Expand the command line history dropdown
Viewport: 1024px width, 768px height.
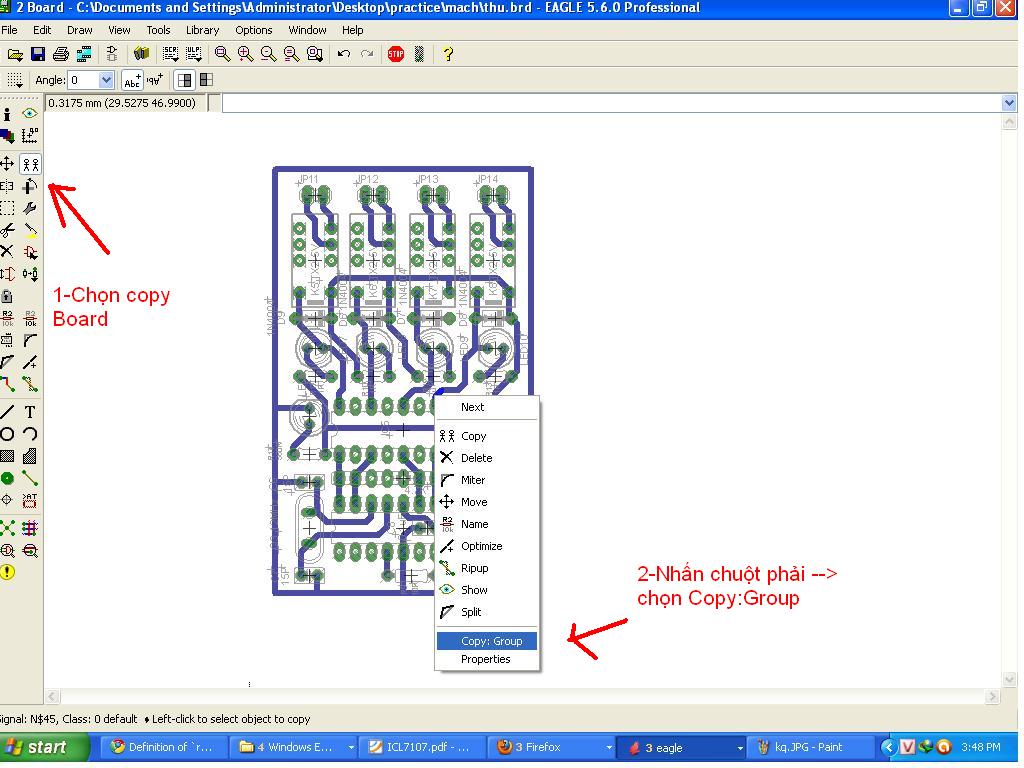[1009, 103]
